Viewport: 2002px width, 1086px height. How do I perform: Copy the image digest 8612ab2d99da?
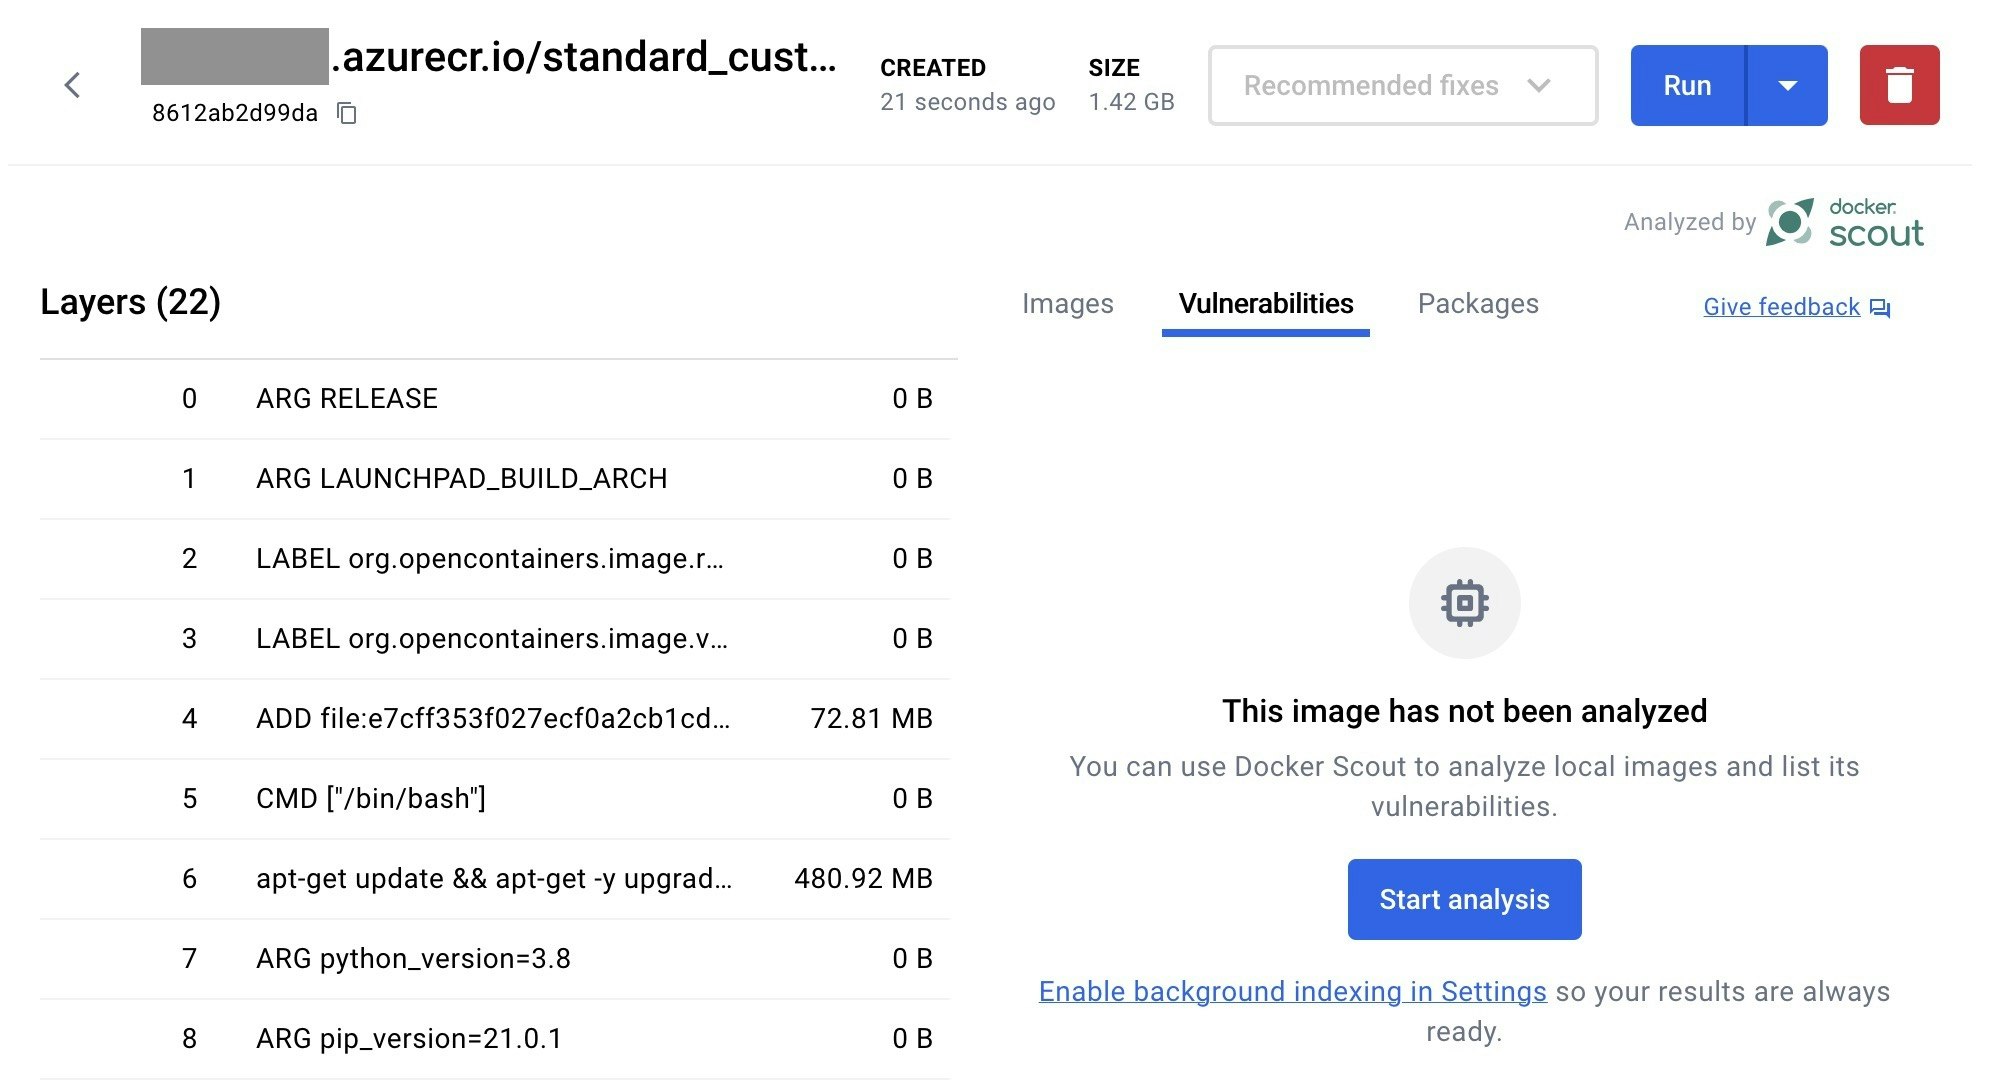pyautogui.click(x=345, y=114)
